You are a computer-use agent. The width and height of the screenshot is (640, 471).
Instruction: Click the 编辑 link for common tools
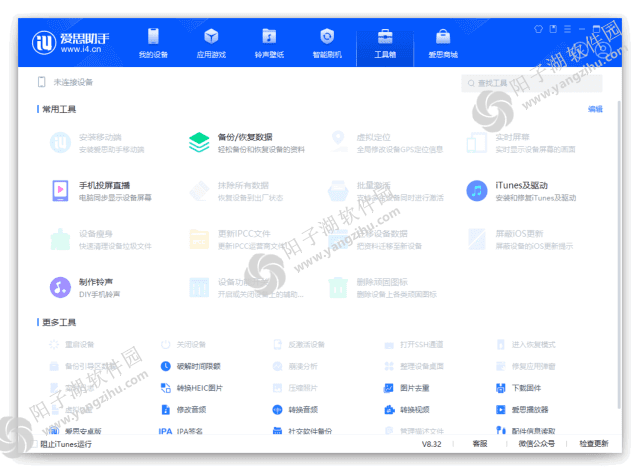tap(595, 109)
